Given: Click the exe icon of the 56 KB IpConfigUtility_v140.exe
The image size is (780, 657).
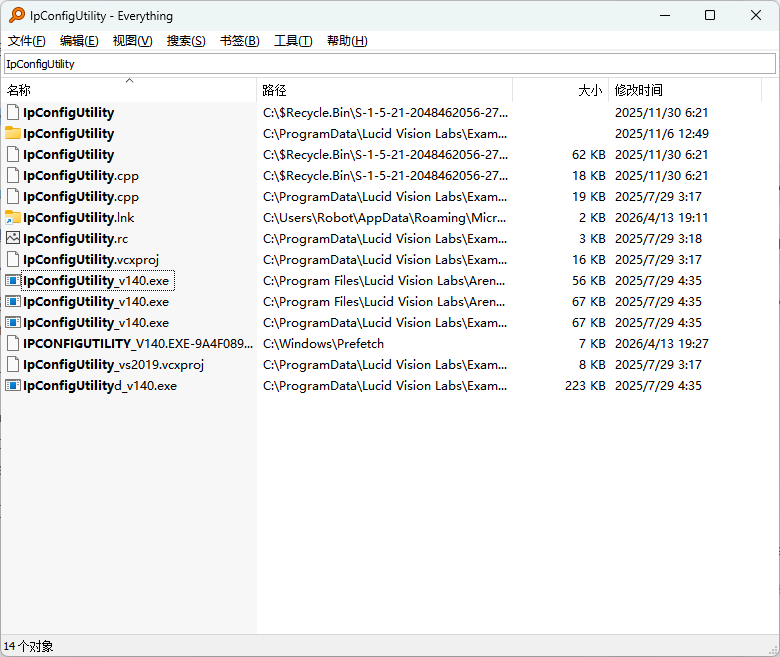Looking at the screenshot, I should [x=13, y=281].
